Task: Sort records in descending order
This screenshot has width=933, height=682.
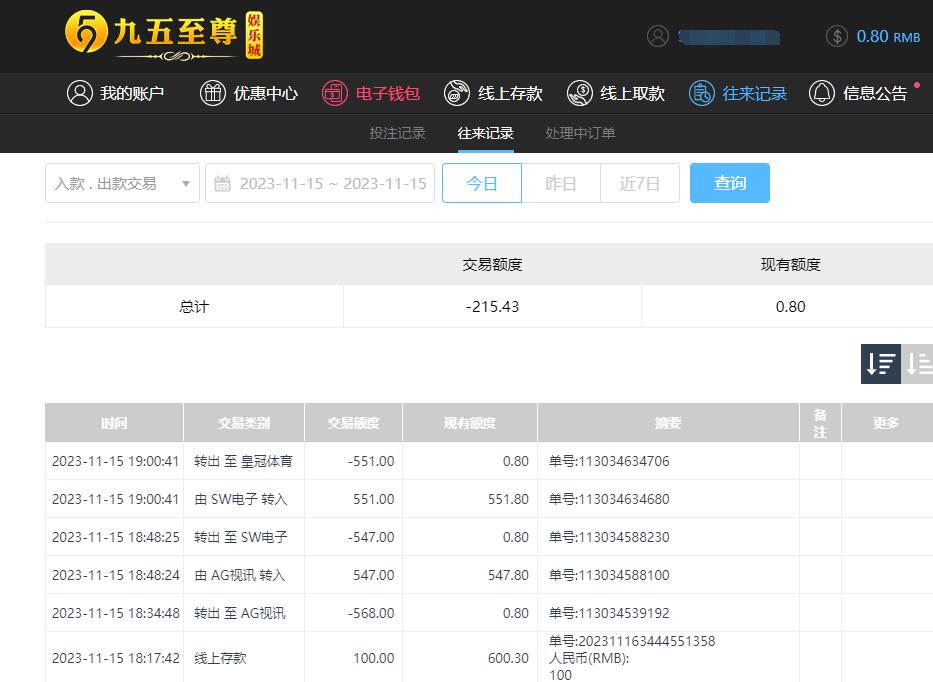Action: pyautogui.click(x=880, y=364)
